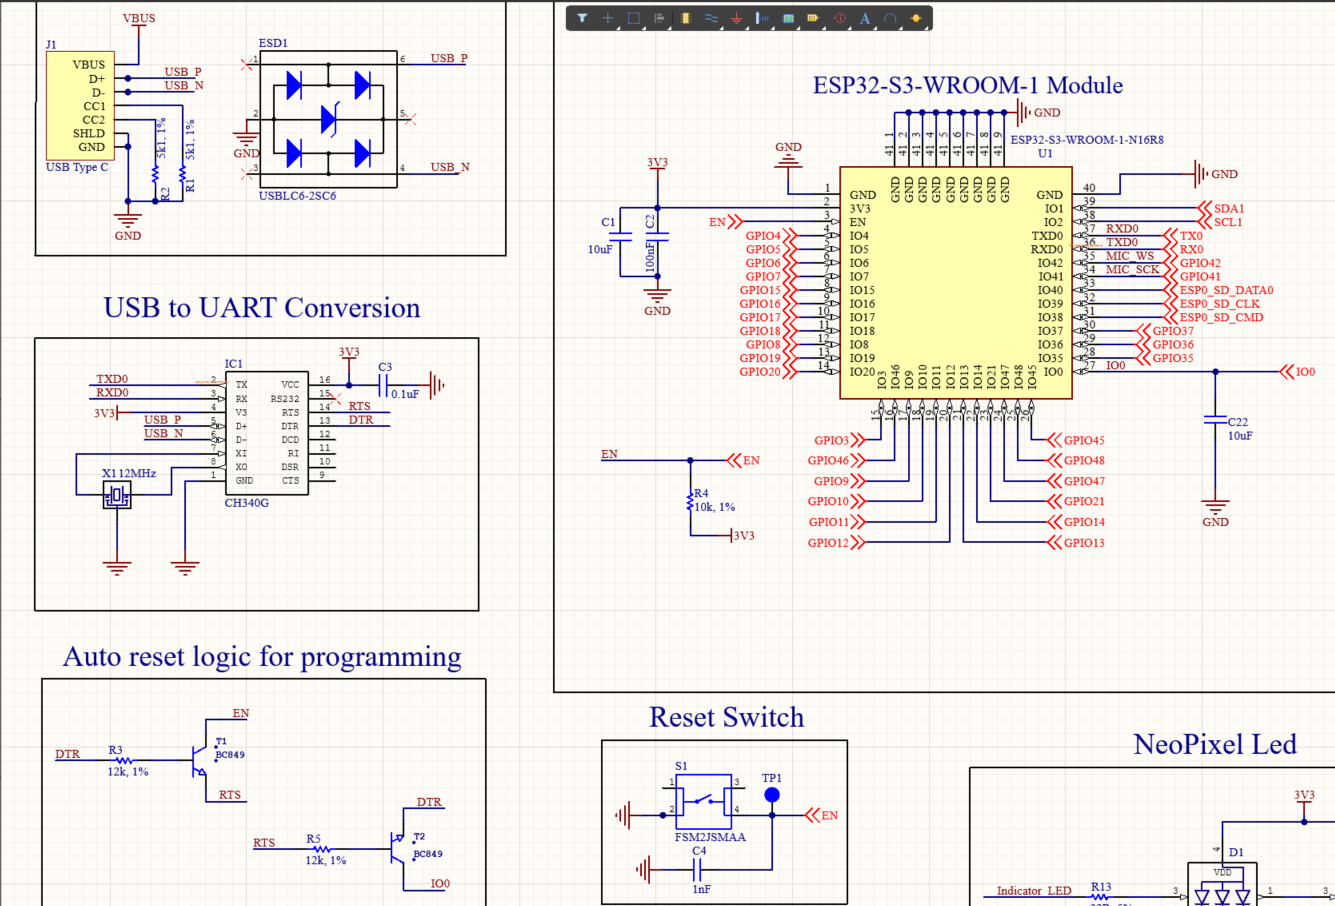
Task: Select capacitor C3 0.1uF
Action: 385,384
